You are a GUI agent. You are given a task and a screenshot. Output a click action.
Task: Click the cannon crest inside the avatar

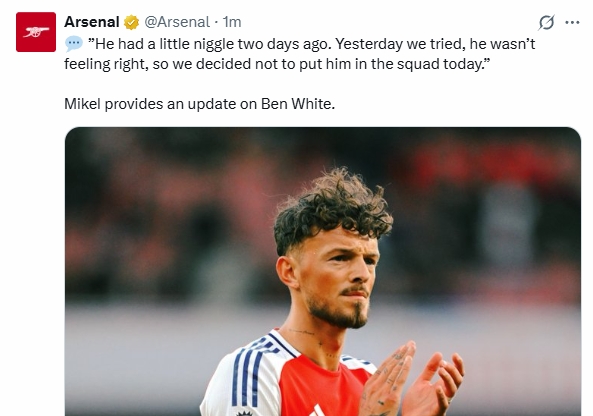[36, 32]
